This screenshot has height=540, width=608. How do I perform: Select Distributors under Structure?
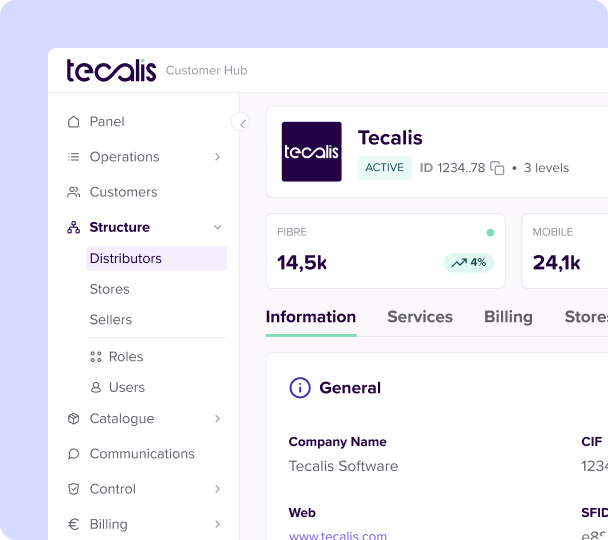pos(157,259)
